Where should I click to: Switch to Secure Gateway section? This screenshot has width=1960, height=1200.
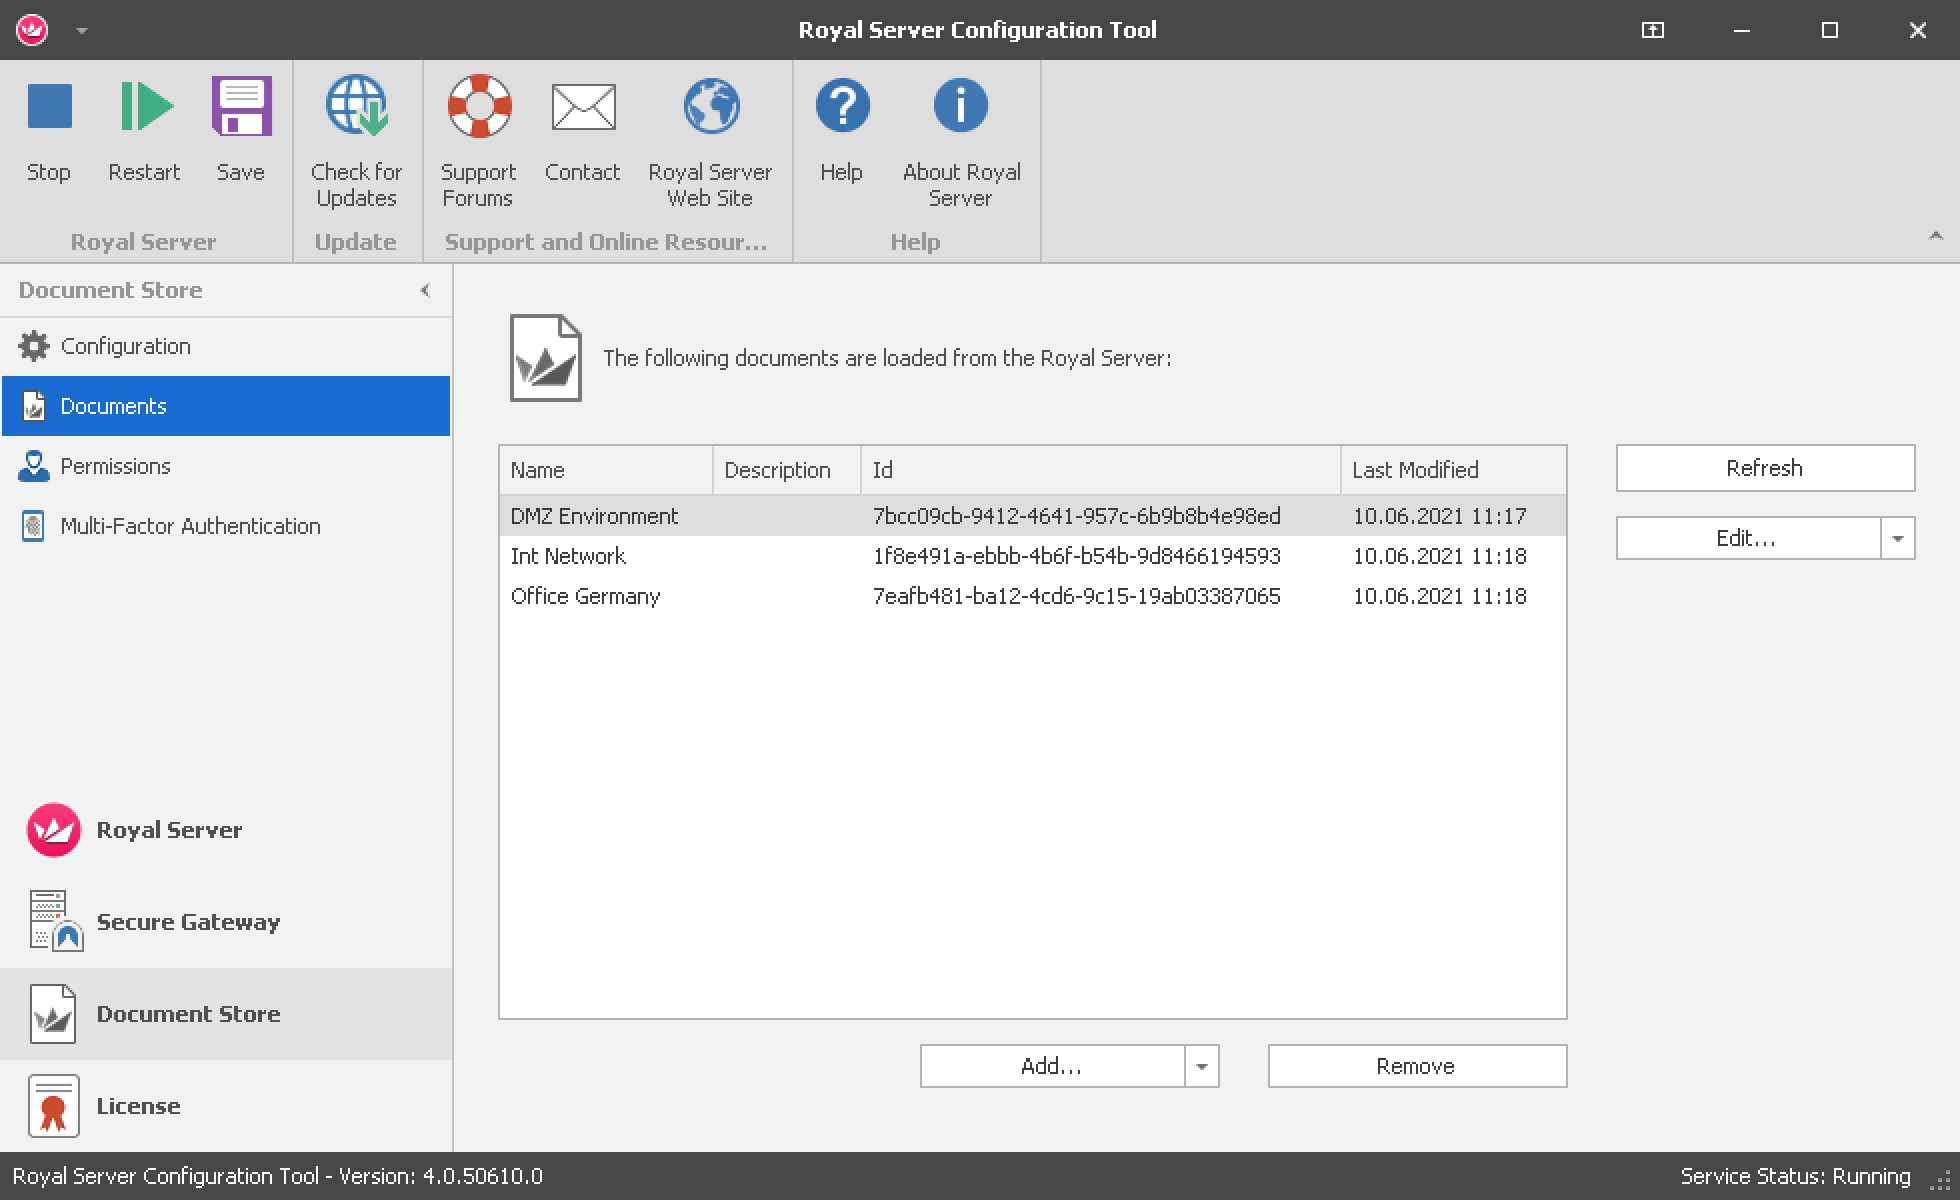[188, 922]
